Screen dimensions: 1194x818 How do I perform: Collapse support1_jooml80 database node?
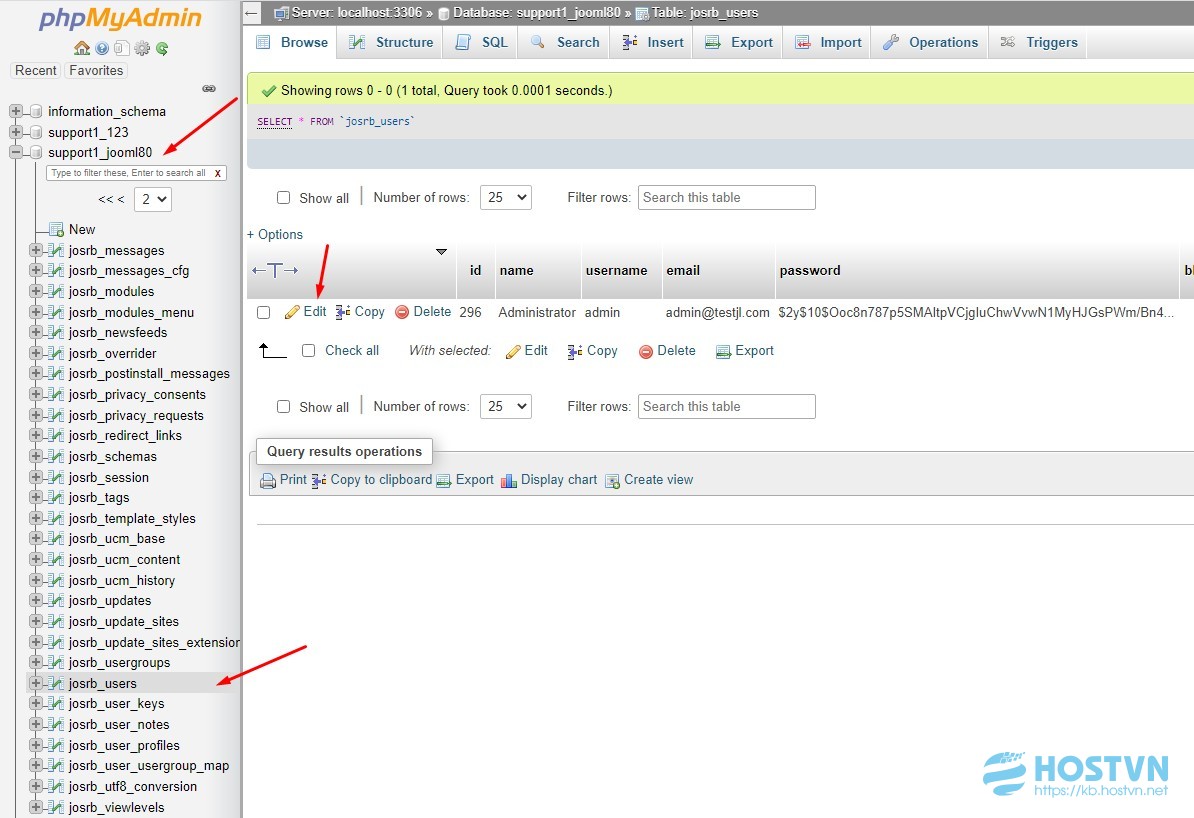point(15,152)
